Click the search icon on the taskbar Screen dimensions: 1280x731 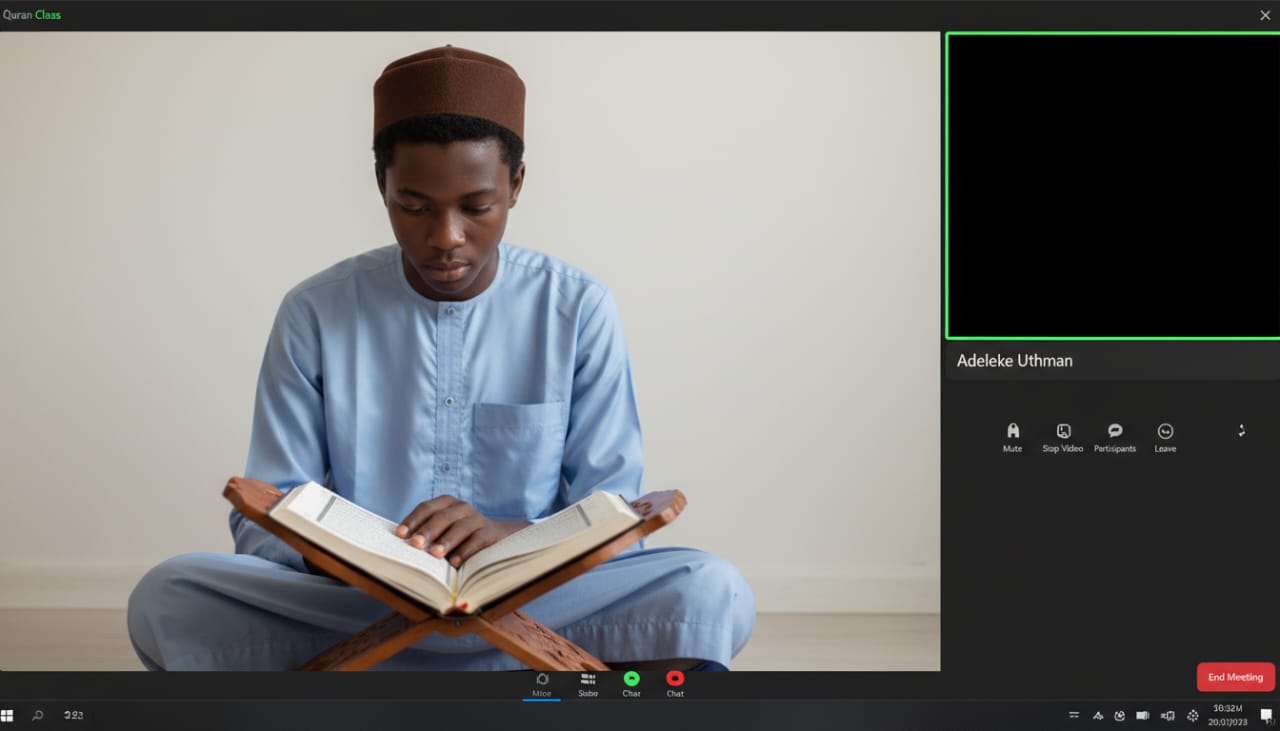[37, 715]
